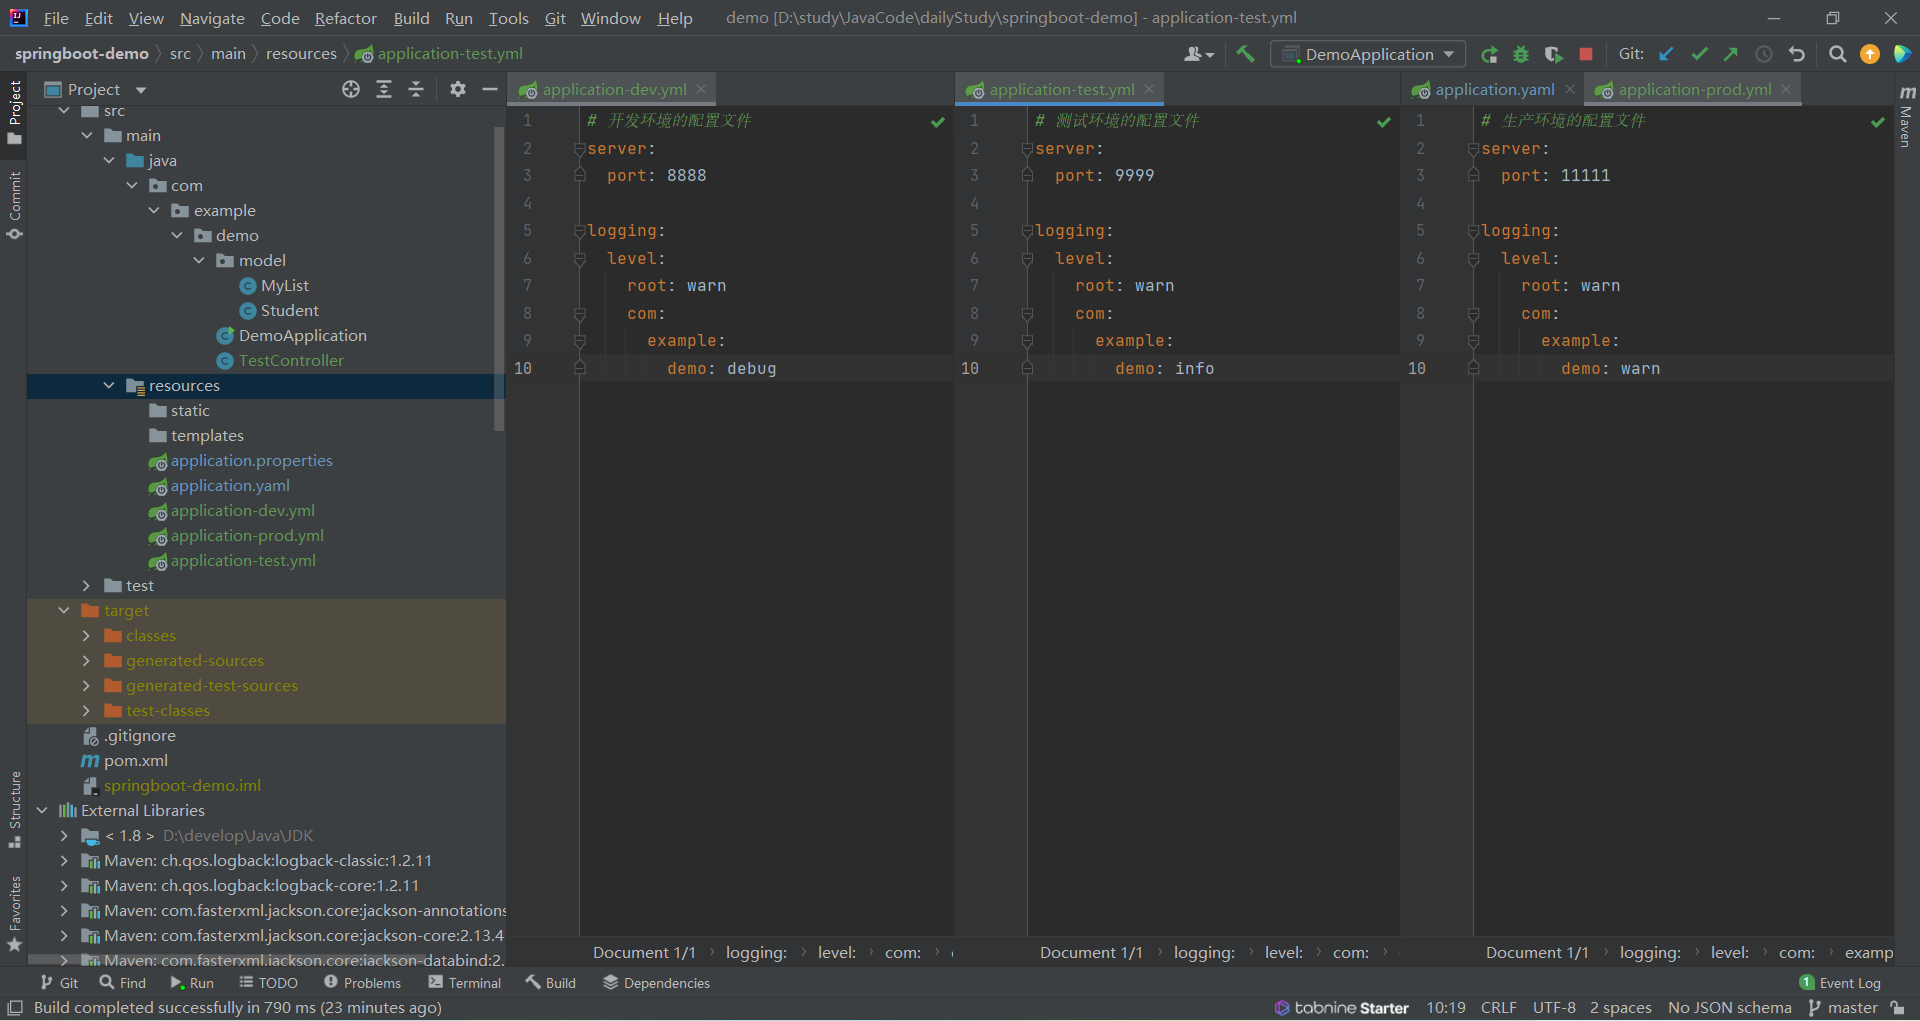Click 'No JSON schema' status widget
Viewport: 1920px width, 1021px height.
1729,1008
